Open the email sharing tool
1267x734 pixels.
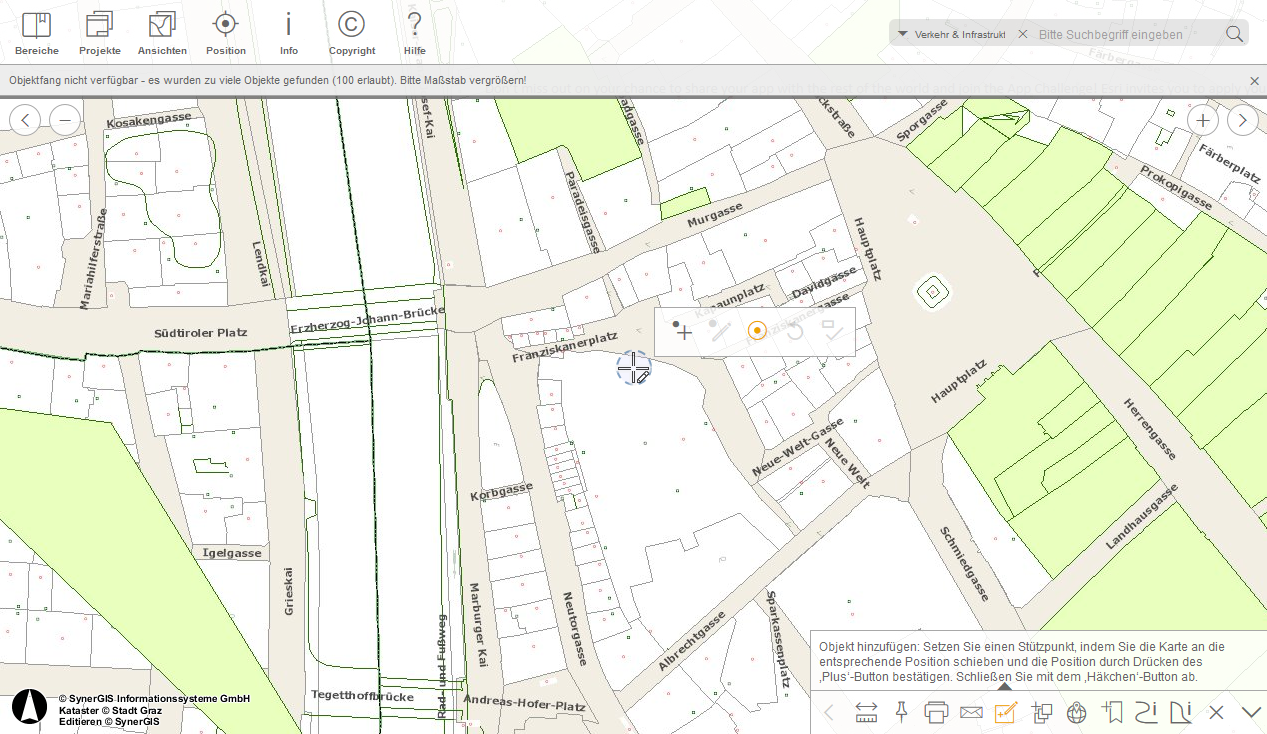[x=971, y=712]
